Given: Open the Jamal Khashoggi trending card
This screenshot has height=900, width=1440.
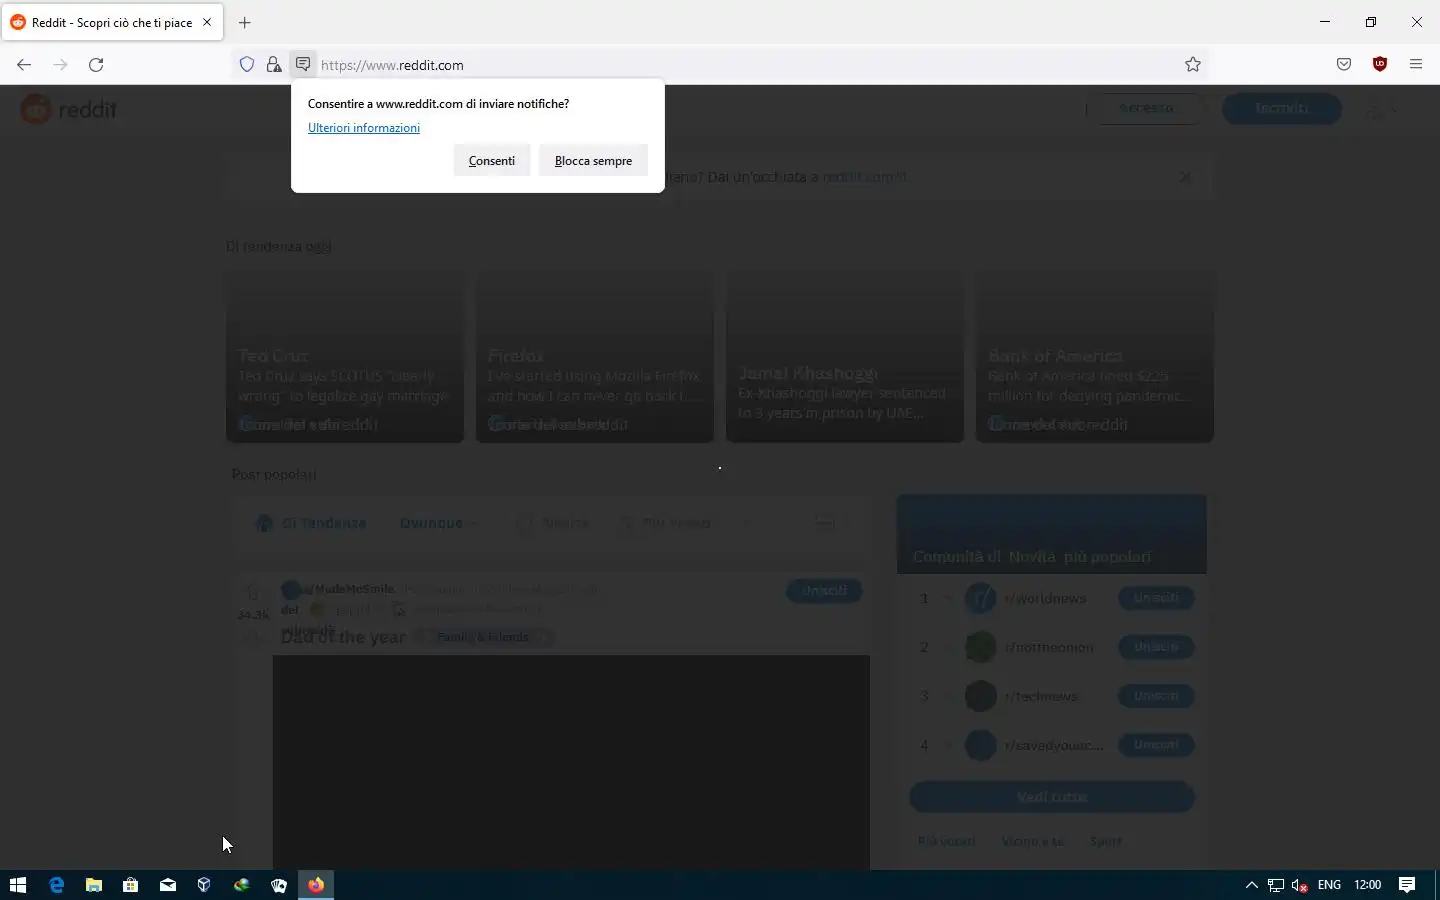Looking at the screenshot, I should pos(845,357).
